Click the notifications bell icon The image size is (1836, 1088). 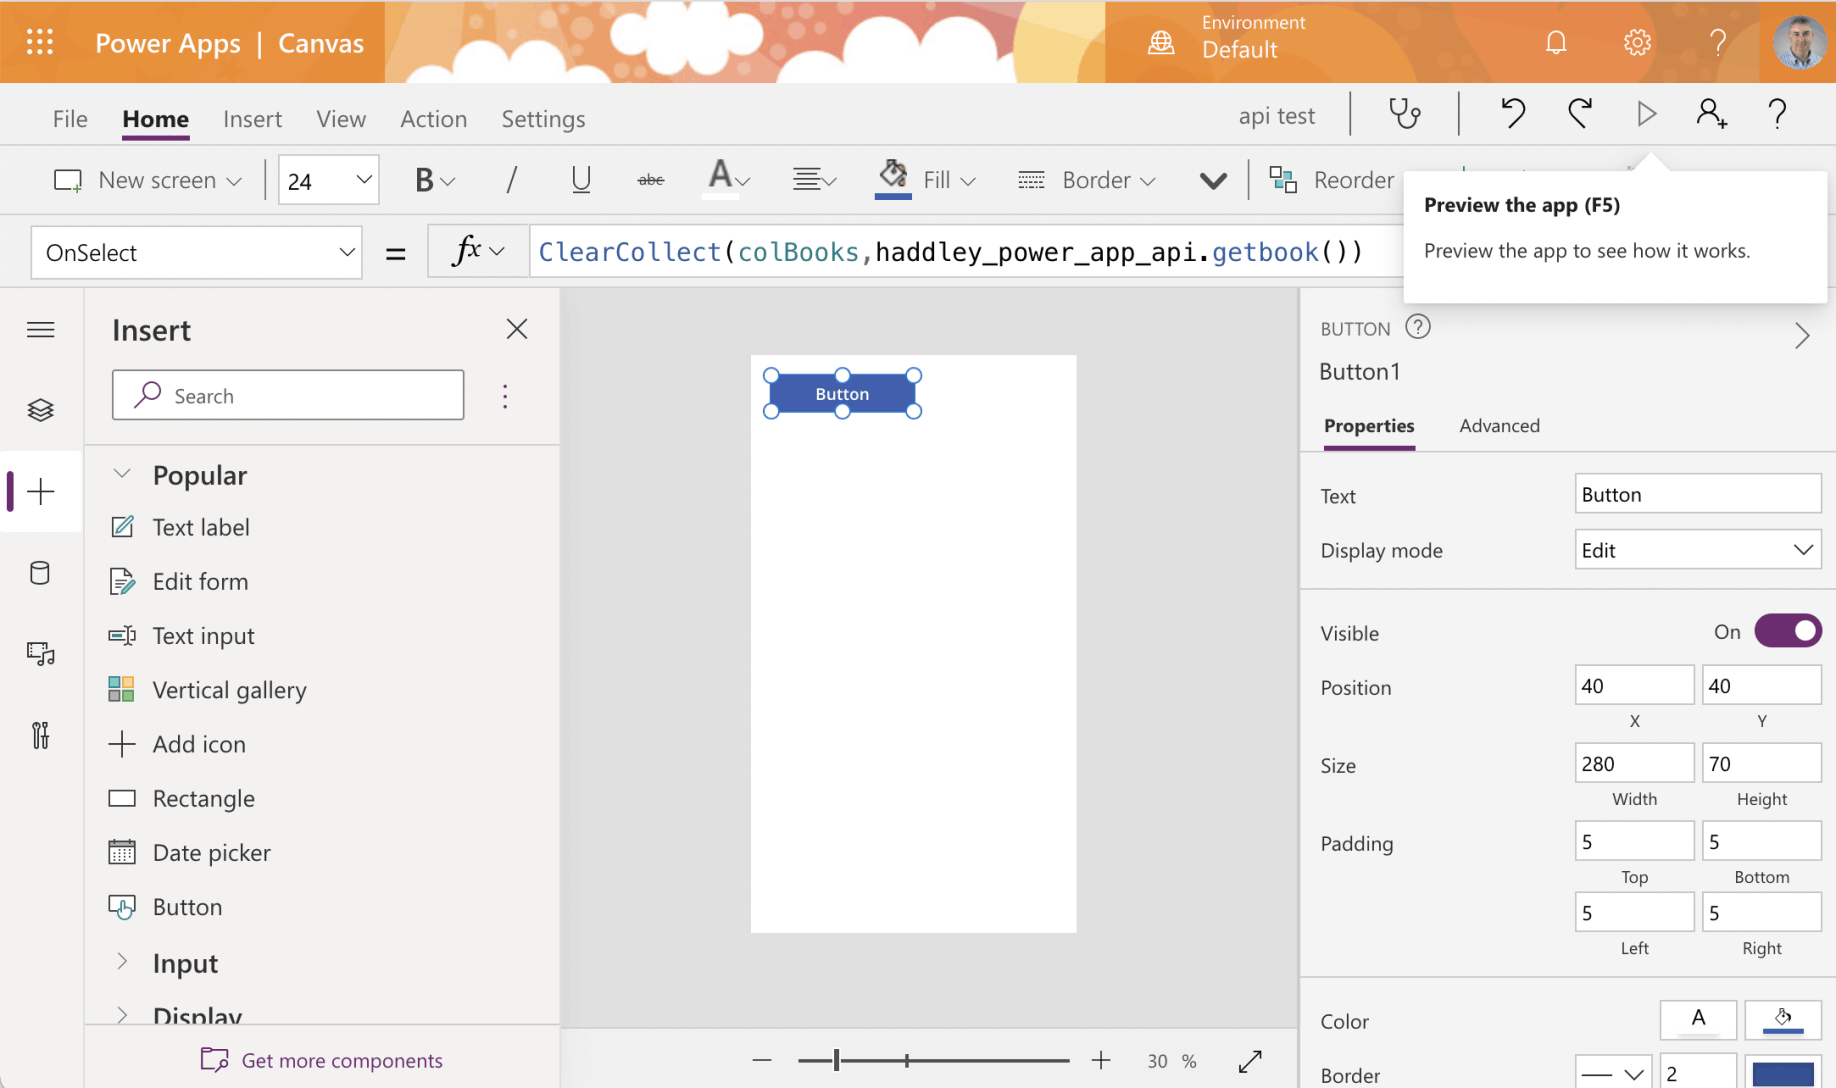[x=1556, y=42]
